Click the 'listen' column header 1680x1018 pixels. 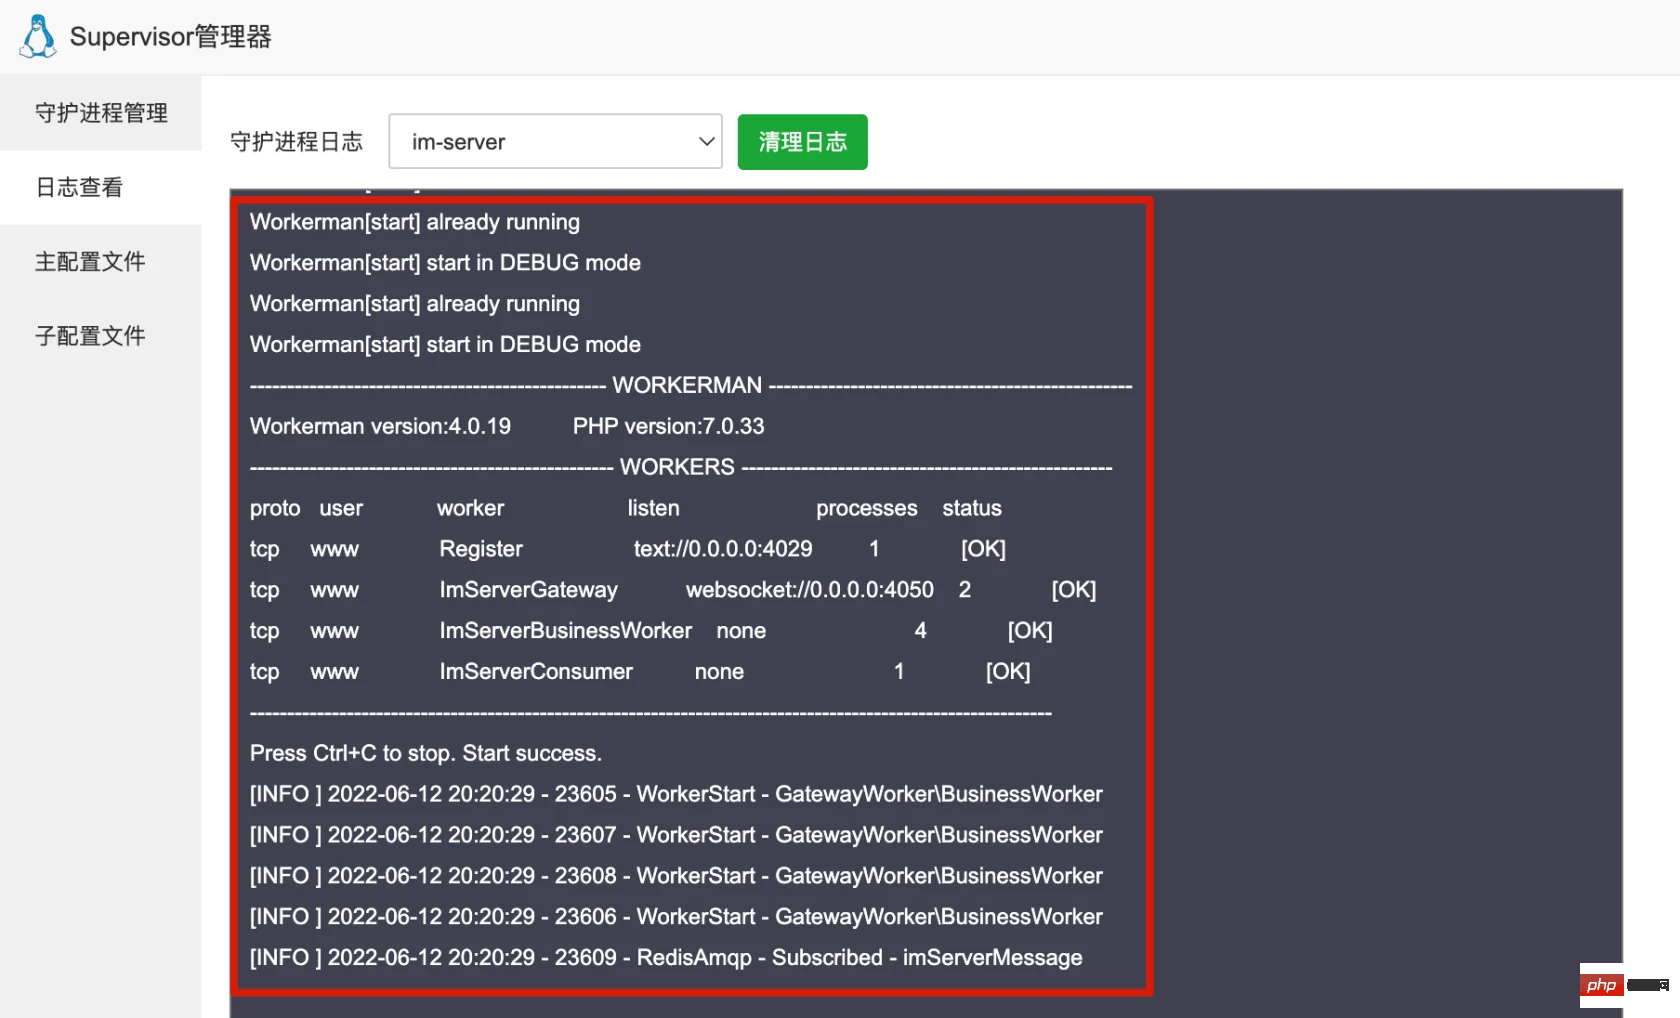[x=653, y=508]
